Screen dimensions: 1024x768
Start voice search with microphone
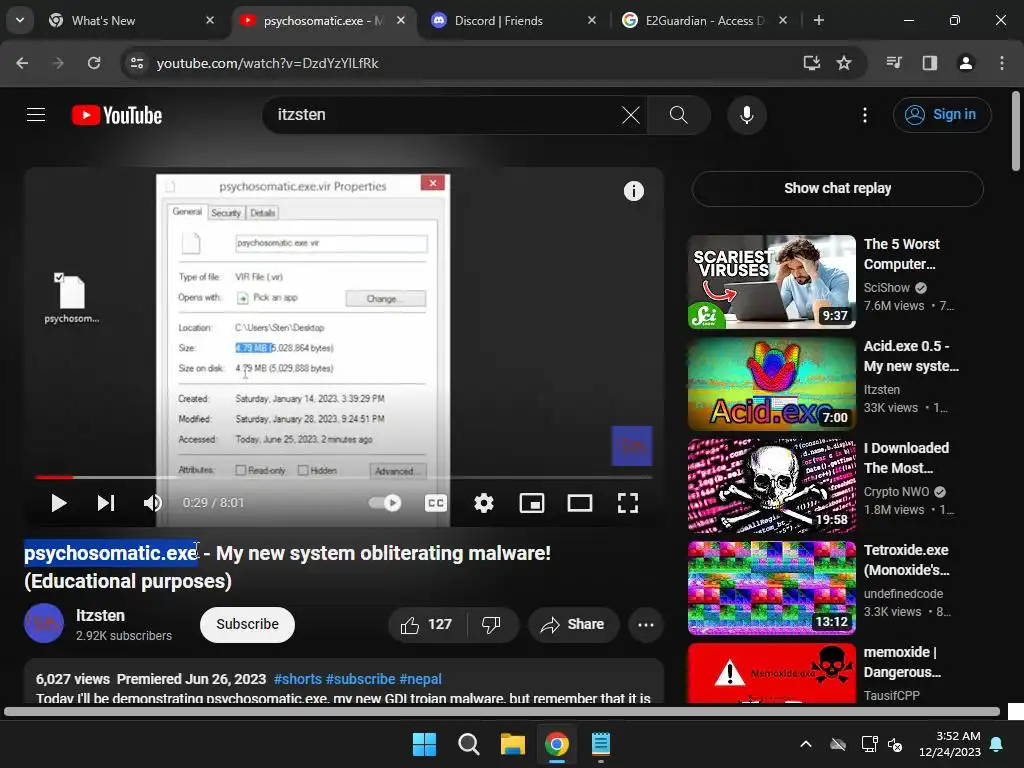pyautogui.click(x=746, y=115)
